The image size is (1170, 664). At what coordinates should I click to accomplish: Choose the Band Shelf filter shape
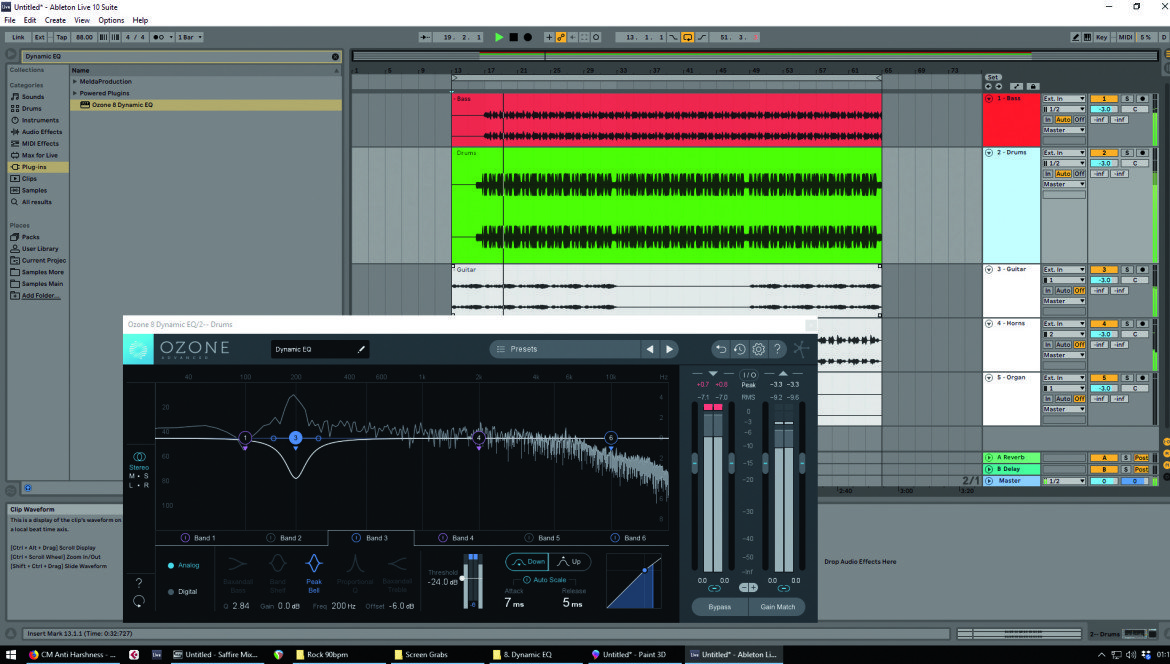point(278,573)
